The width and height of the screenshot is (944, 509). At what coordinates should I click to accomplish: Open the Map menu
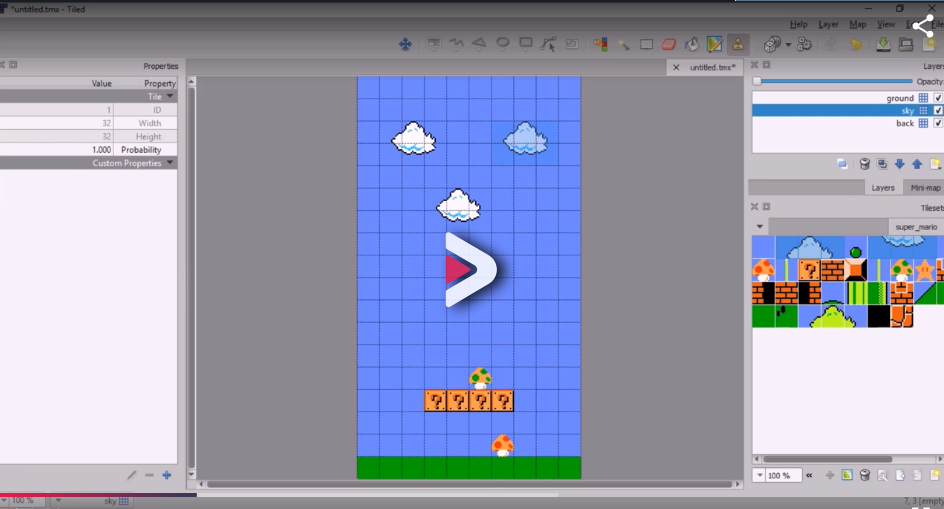(x=857, y=24)
